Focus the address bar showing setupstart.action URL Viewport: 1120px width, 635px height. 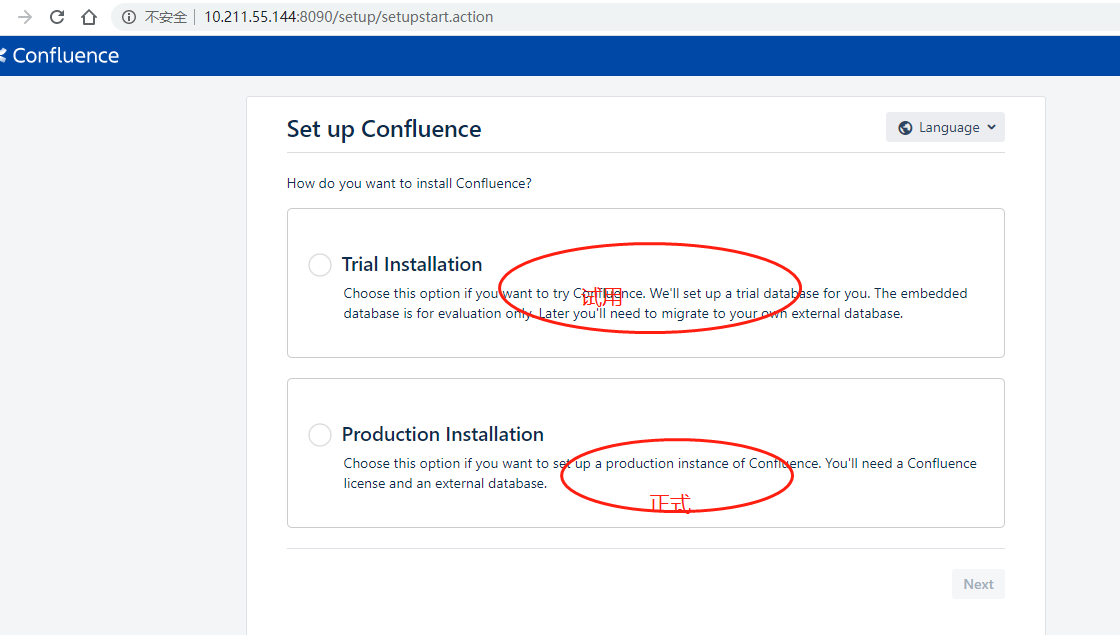348,17
